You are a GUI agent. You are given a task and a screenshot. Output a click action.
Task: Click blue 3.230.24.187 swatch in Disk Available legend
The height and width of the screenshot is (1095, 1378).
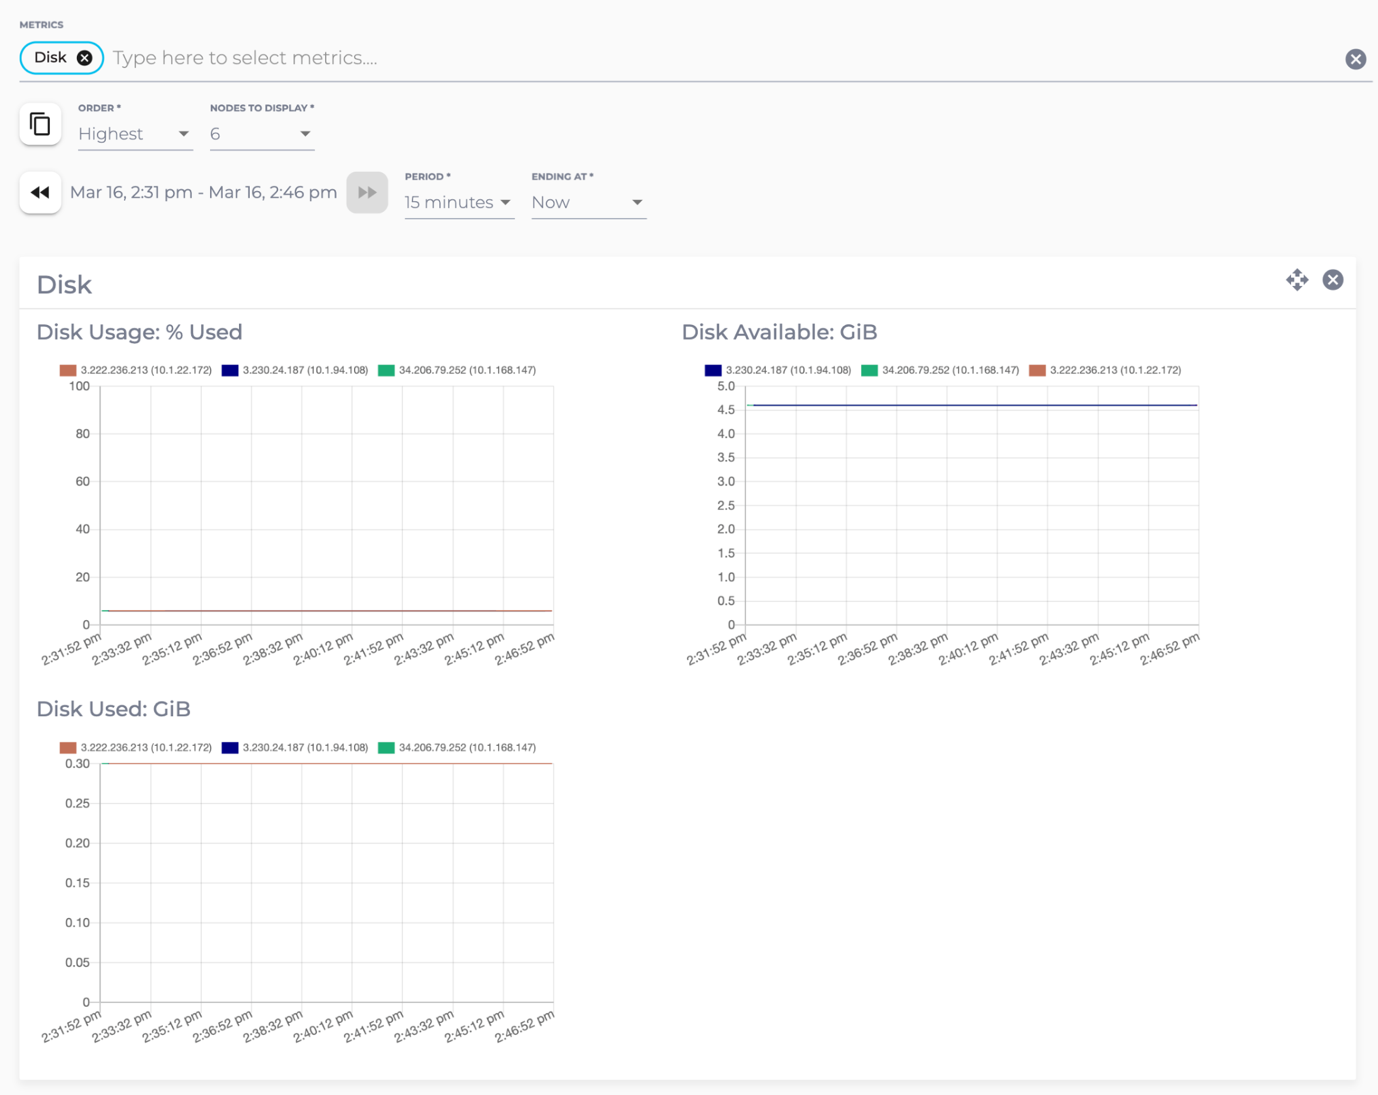pos(713,370)
